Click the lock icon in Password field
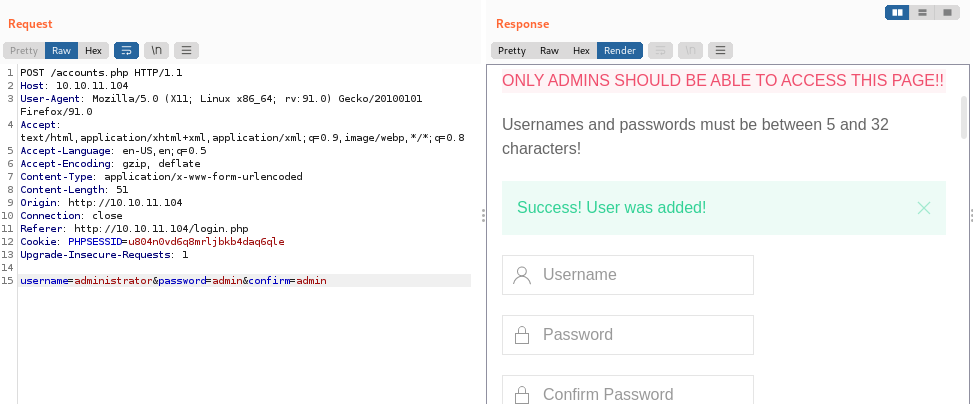The height and width of the screenshot is (404, 973). pyautogui.click(x=522, y=336)
